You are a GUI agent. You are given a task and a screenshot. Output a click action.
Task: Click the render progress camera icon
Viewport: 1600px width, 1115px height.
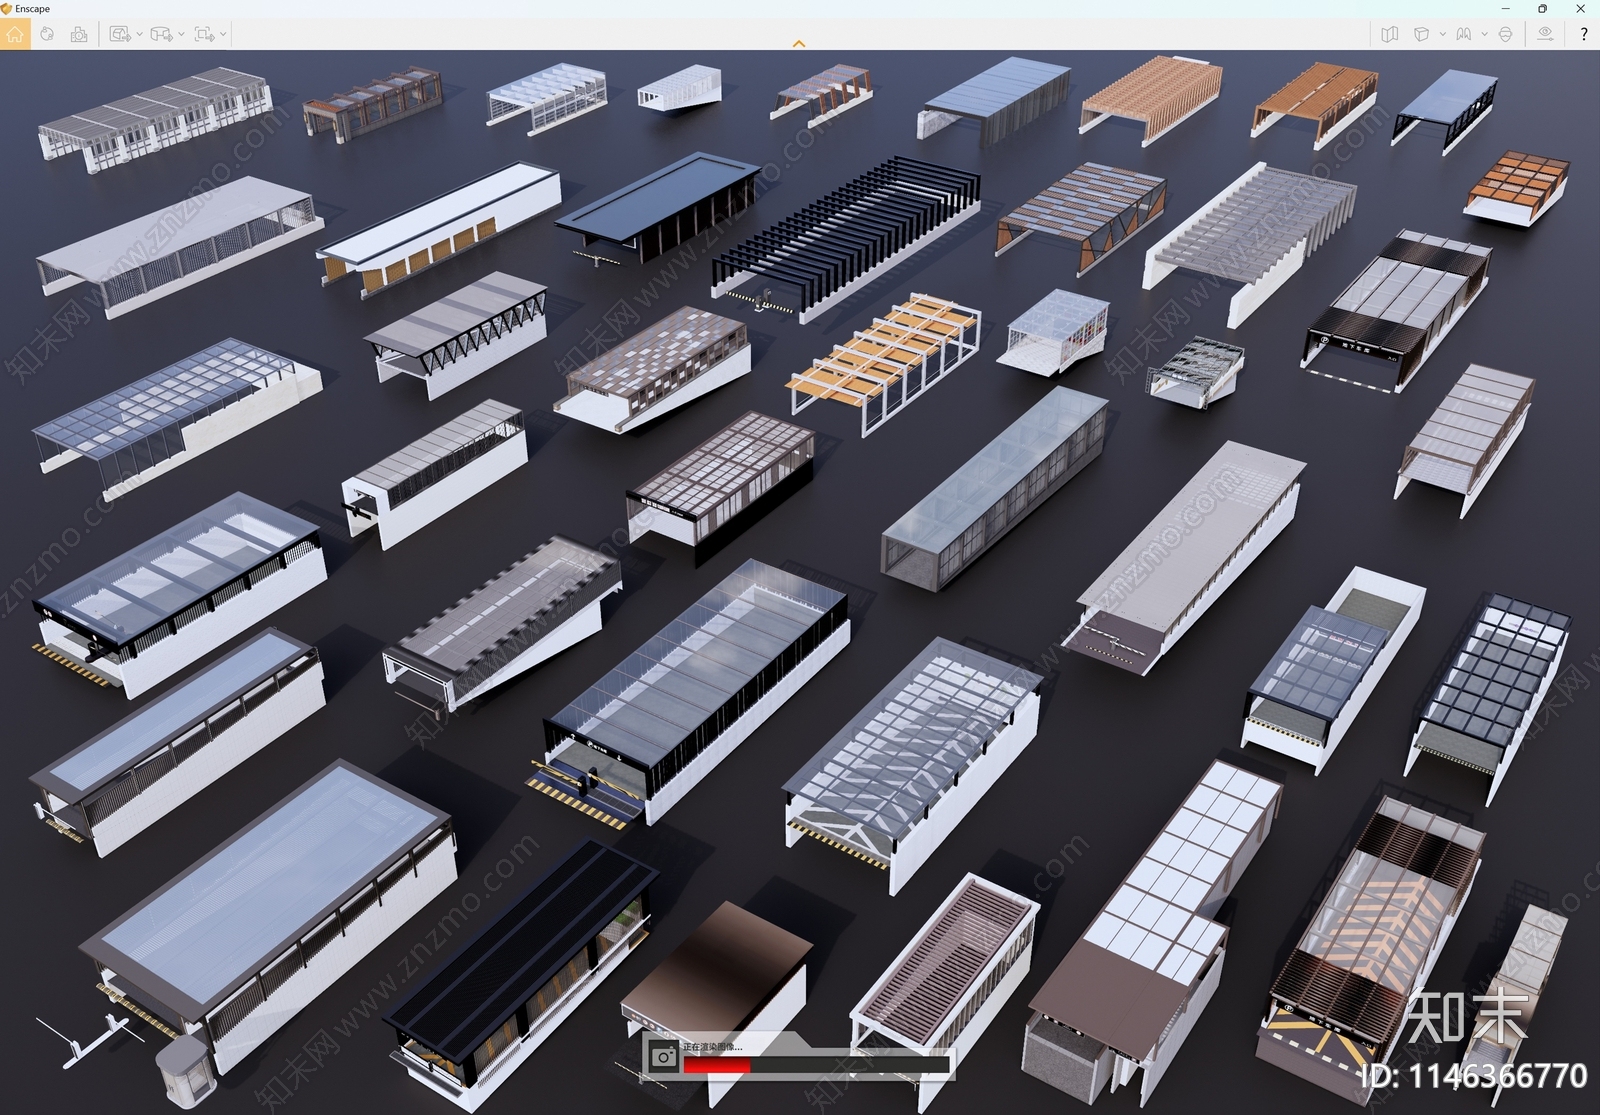coord(663,1056)
